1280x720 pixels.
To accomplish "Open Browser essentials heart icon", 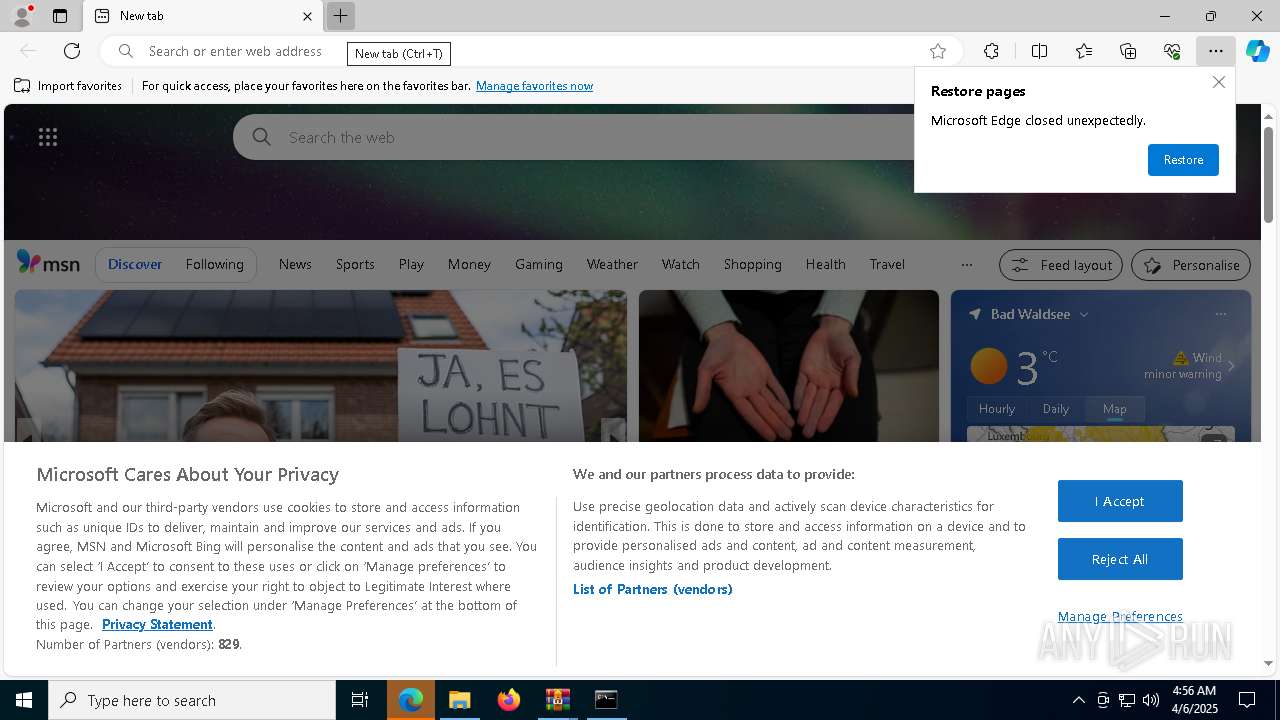I will coord(1172,51).
